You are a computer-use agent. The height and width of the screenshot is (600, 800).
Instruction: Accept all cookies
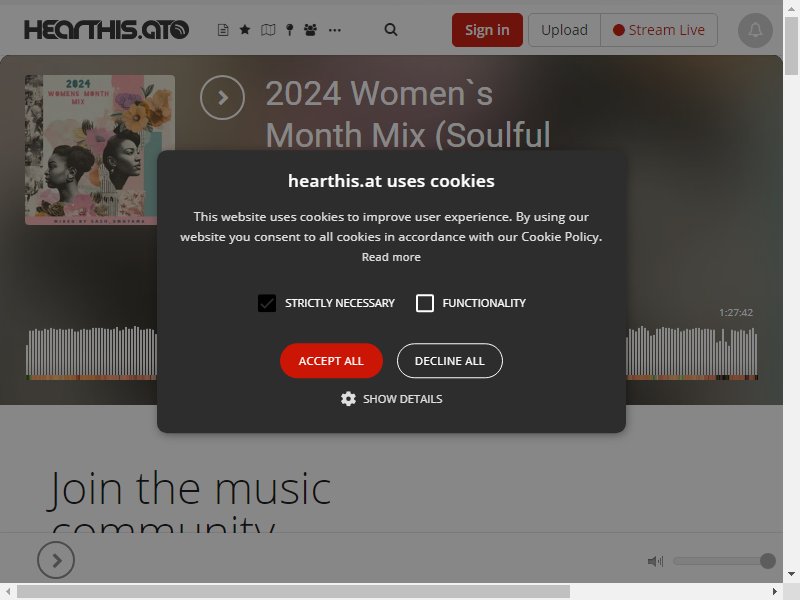pos(331,361)
